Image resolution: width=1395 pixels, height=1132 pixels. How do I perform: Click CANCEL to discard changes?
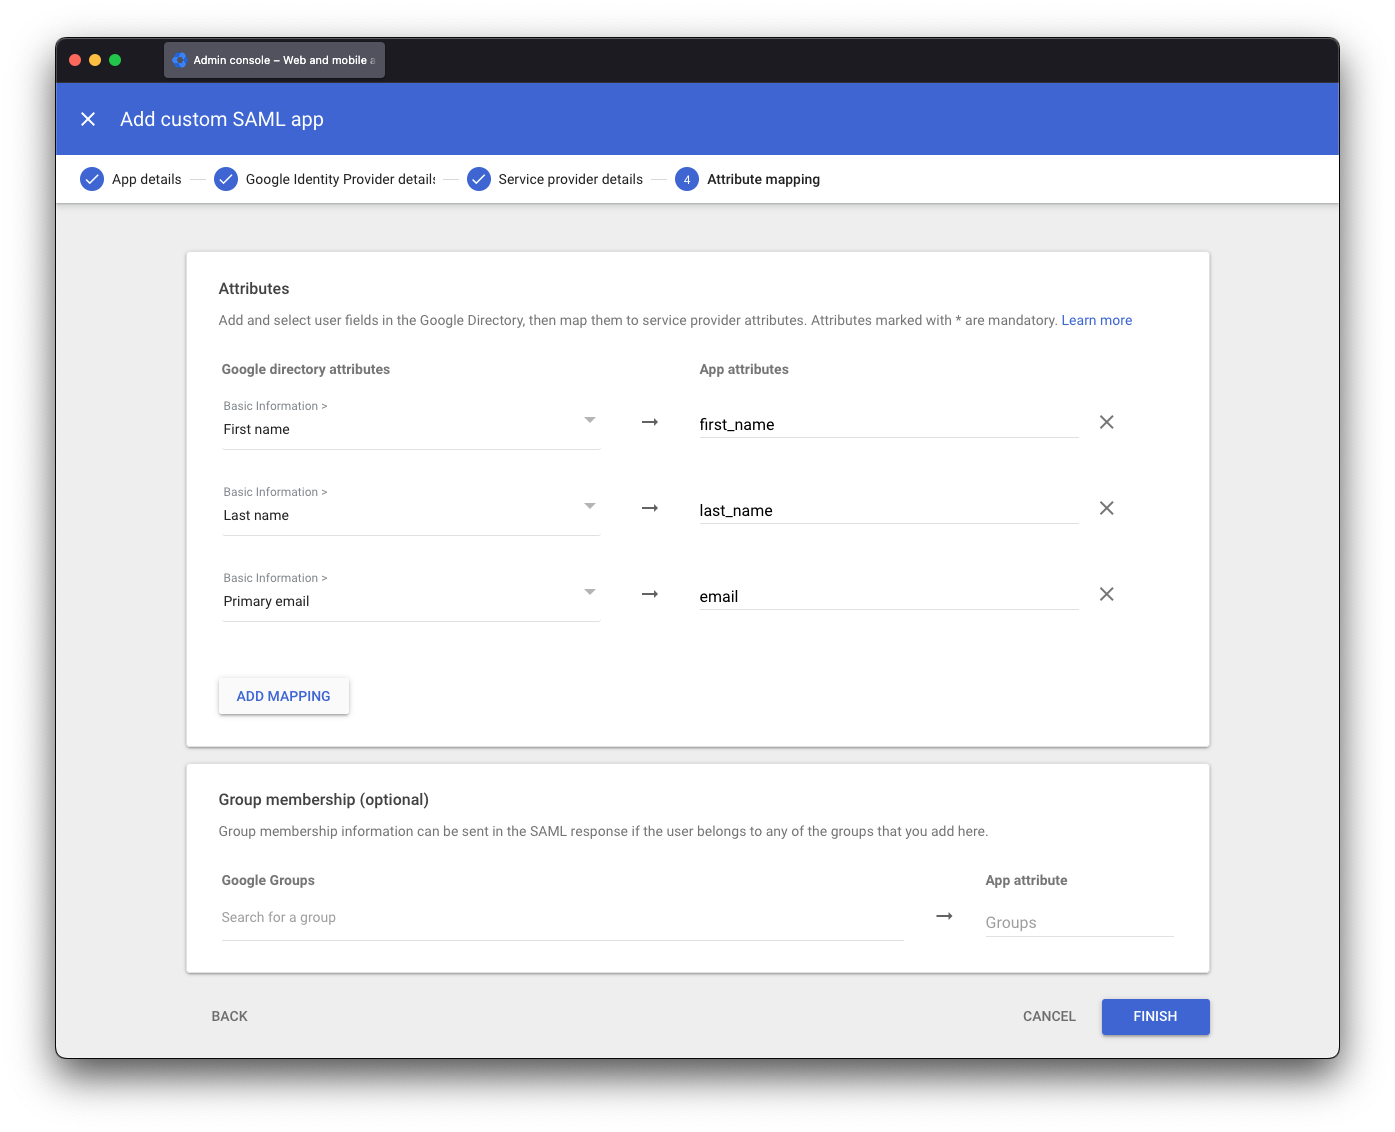(x=1048, y=1016)
